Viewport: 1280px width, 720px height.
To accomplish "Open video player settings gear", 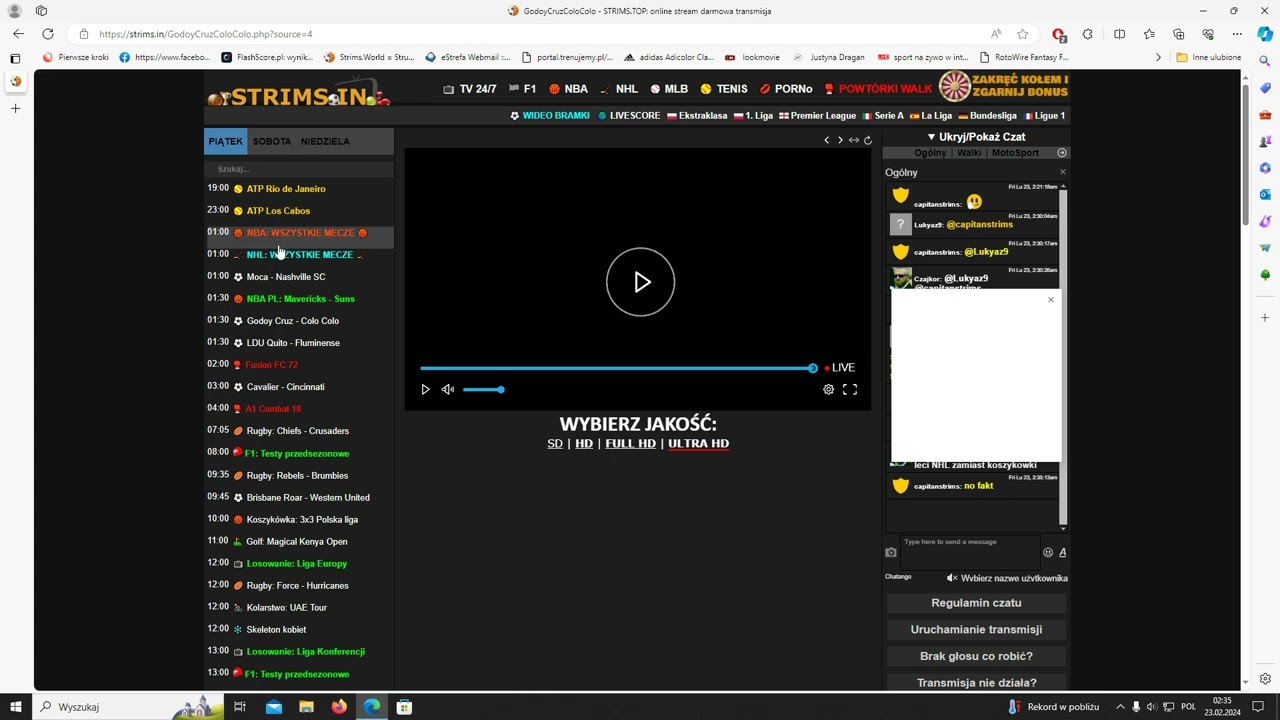I will (x=828, y=389).
